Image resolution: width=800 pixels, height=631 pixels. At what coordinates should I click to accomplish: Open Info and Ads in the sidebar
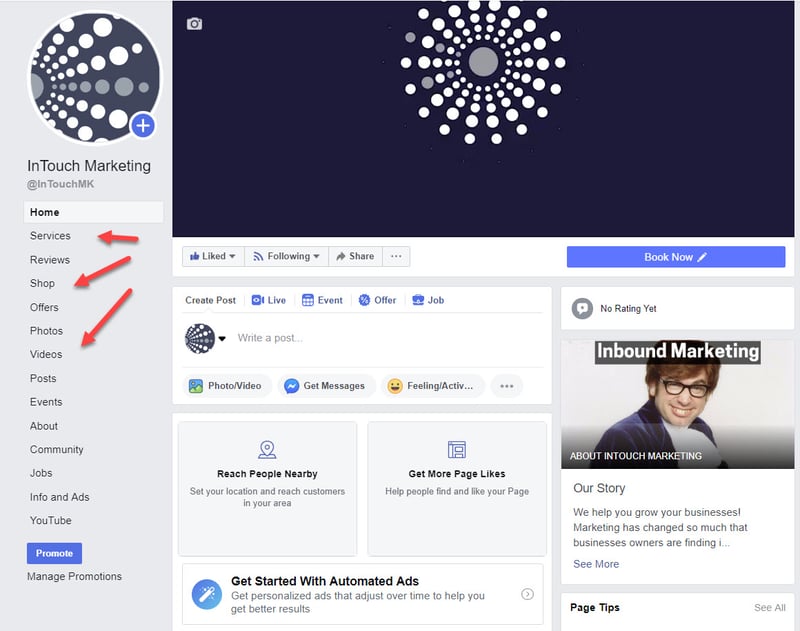click(60, 497)
